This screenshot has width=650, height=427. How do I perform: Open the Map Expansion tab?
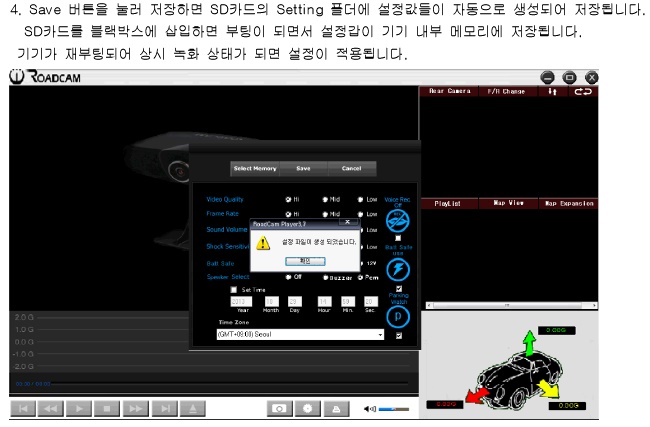point(568,204)
